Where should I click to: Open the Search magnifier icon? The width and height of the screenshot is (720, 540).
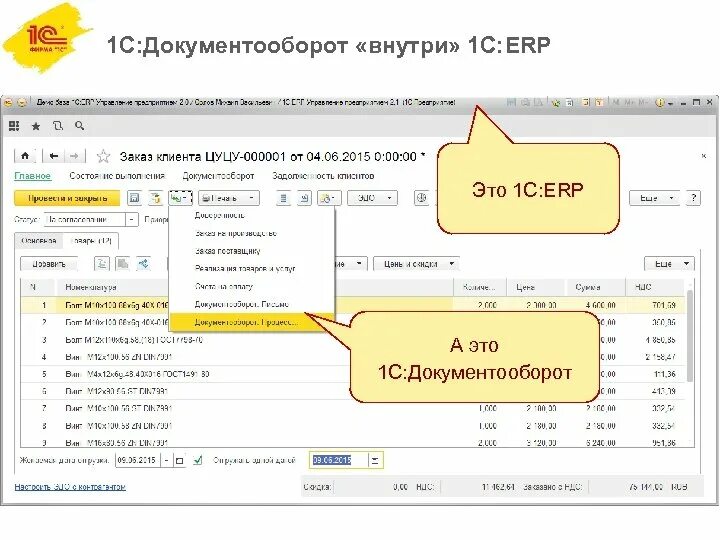[x=79, y=126]
